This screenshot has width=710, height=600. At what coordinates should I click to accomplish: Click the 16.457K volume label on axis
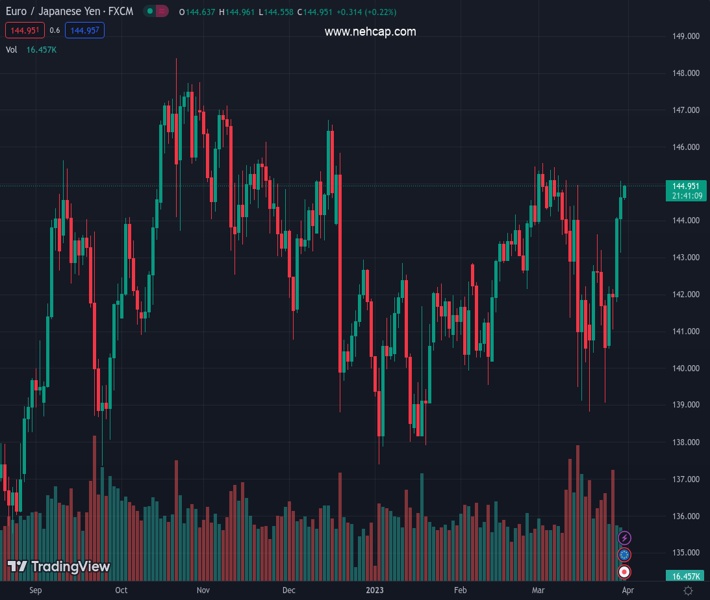685,577
